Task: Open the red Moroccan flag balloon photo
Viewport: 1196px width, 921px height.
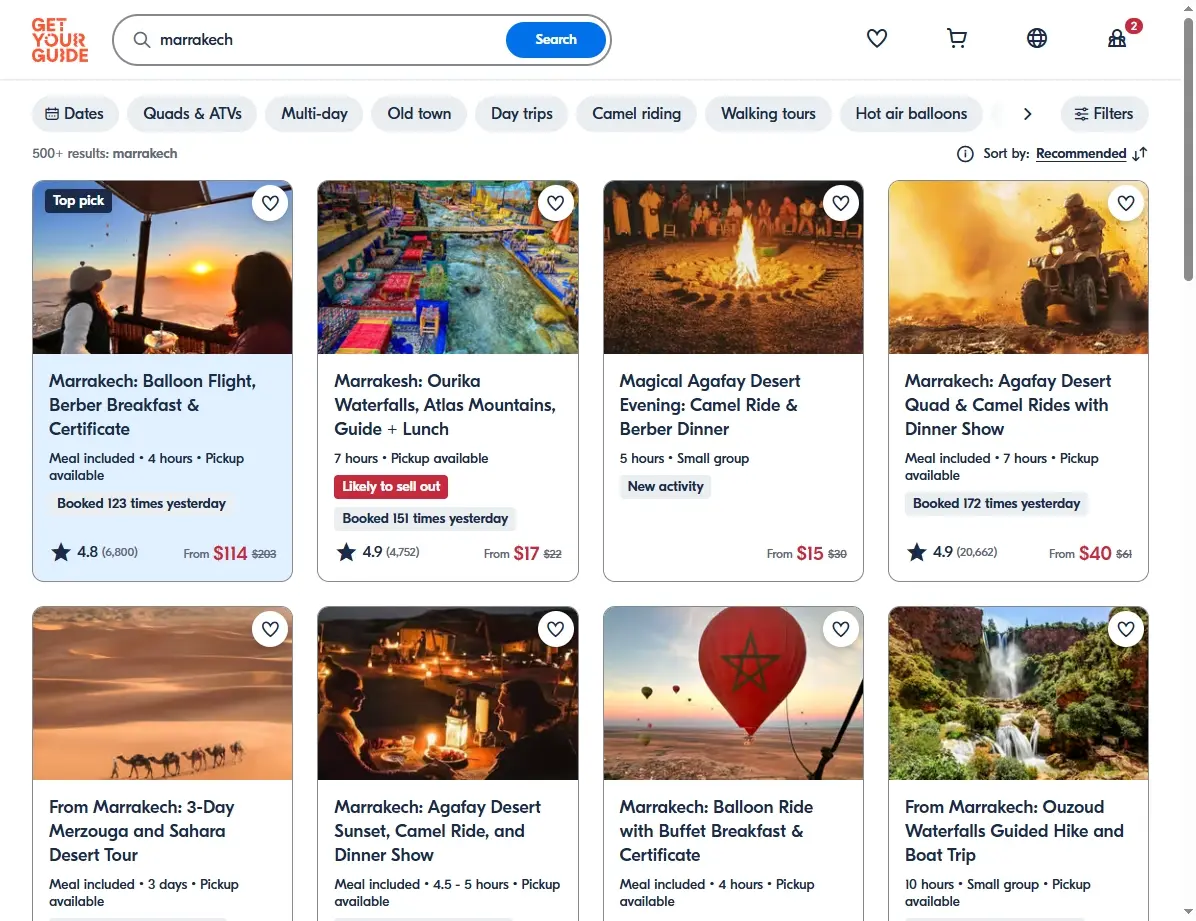Action: 733,693
